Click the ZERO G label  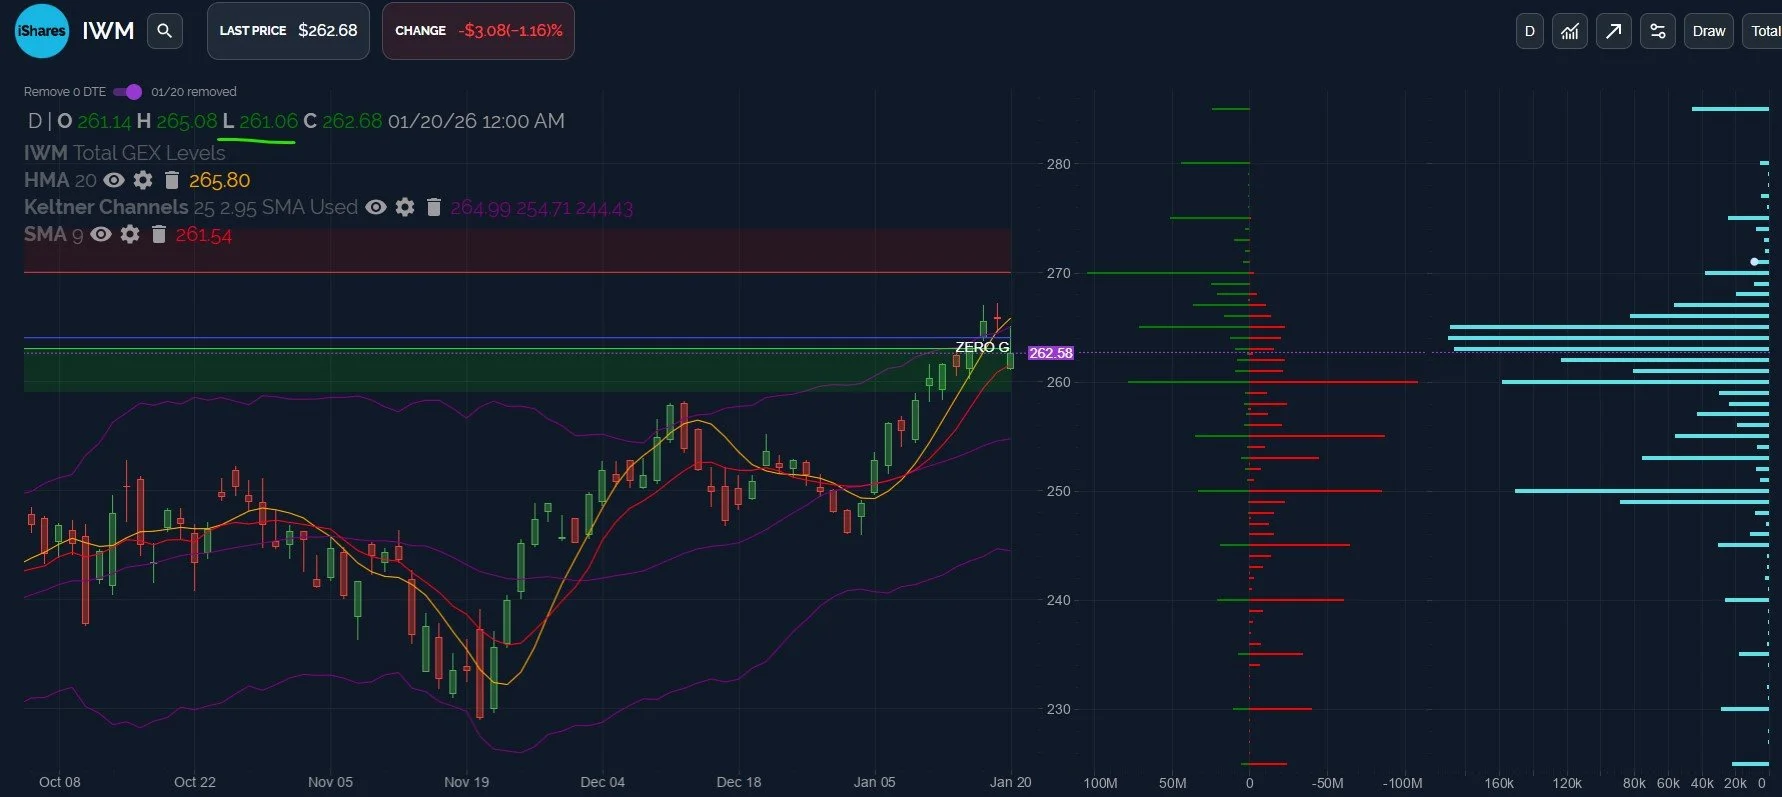pos(982,347)
